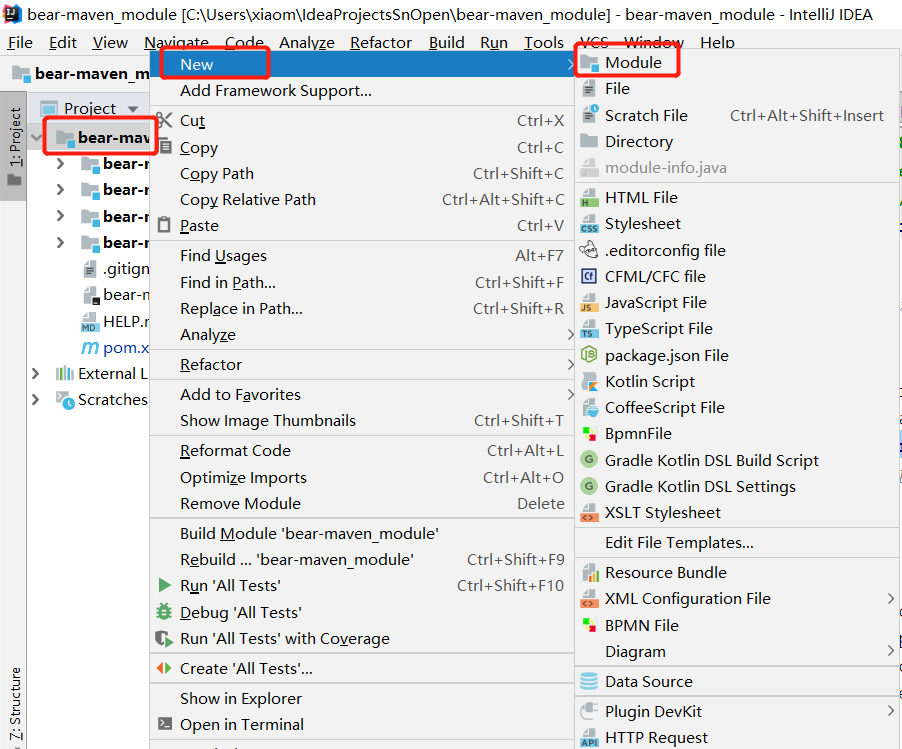Choose Add Framework Support...
This screenshot has width=902, height=749.
click(x=362, y=90)
